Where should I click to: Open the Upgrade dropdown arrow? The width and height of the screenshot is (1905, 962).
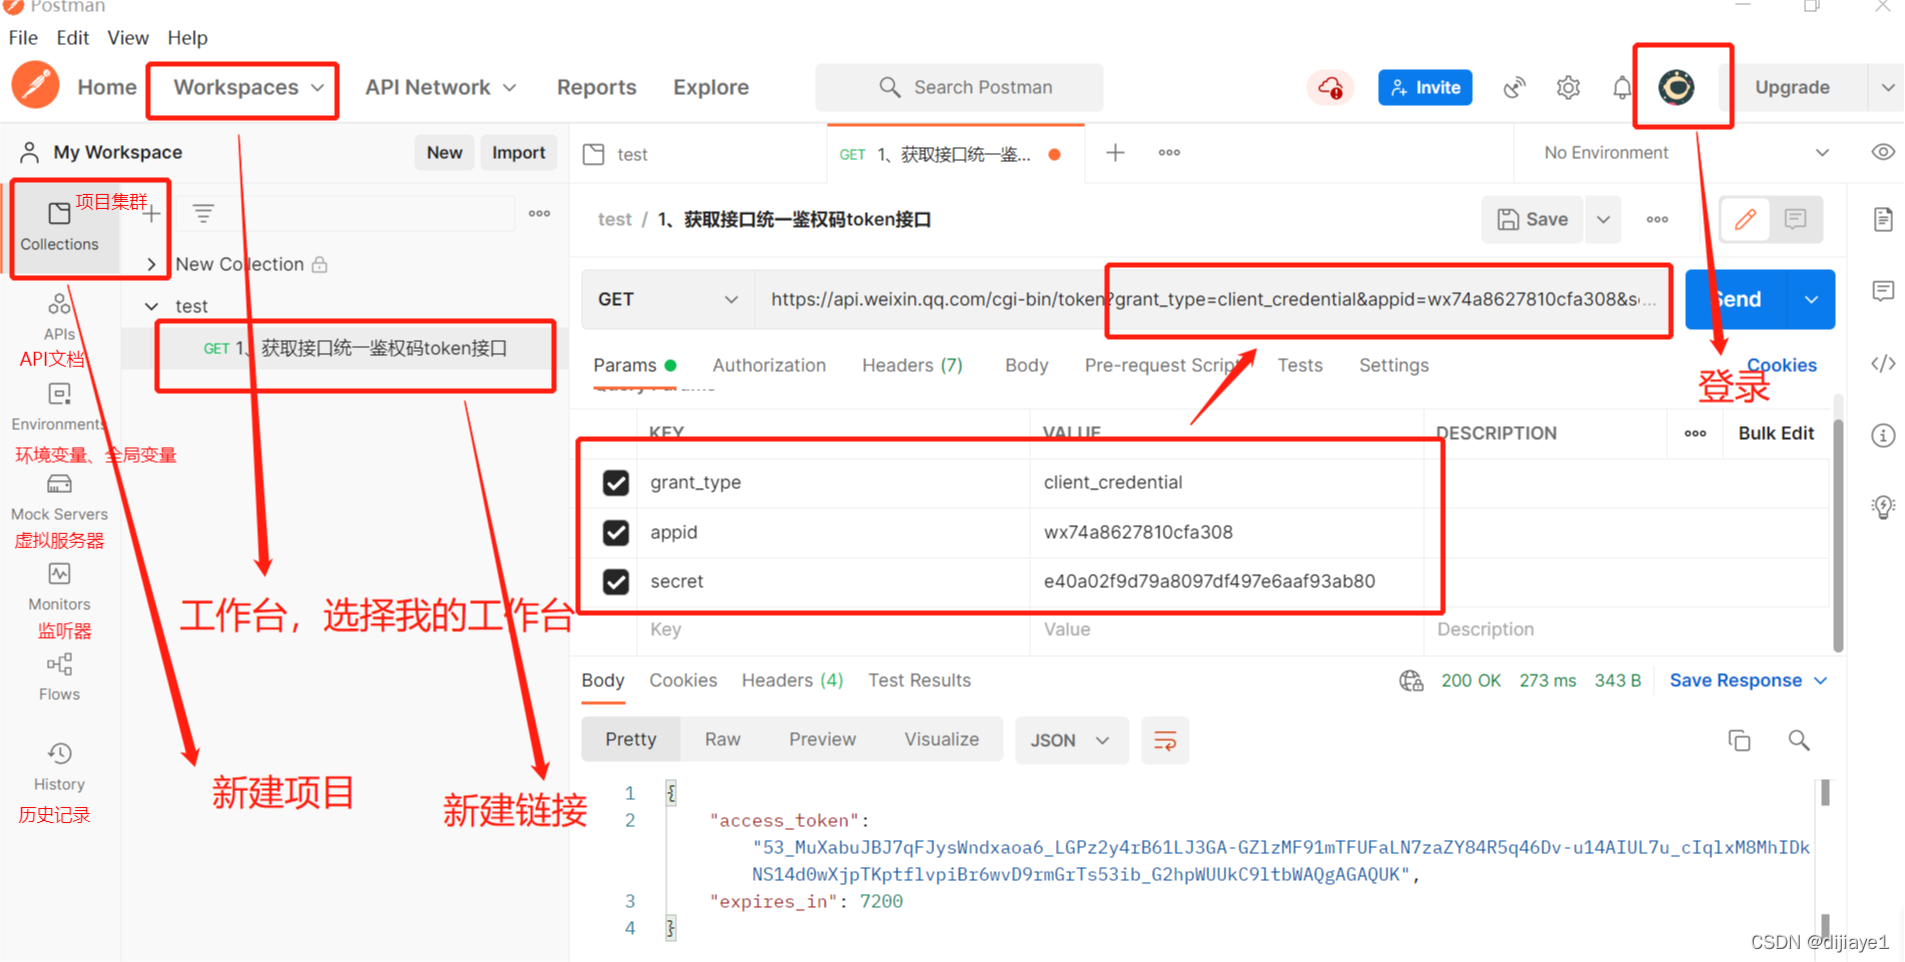coord(1887,88)
